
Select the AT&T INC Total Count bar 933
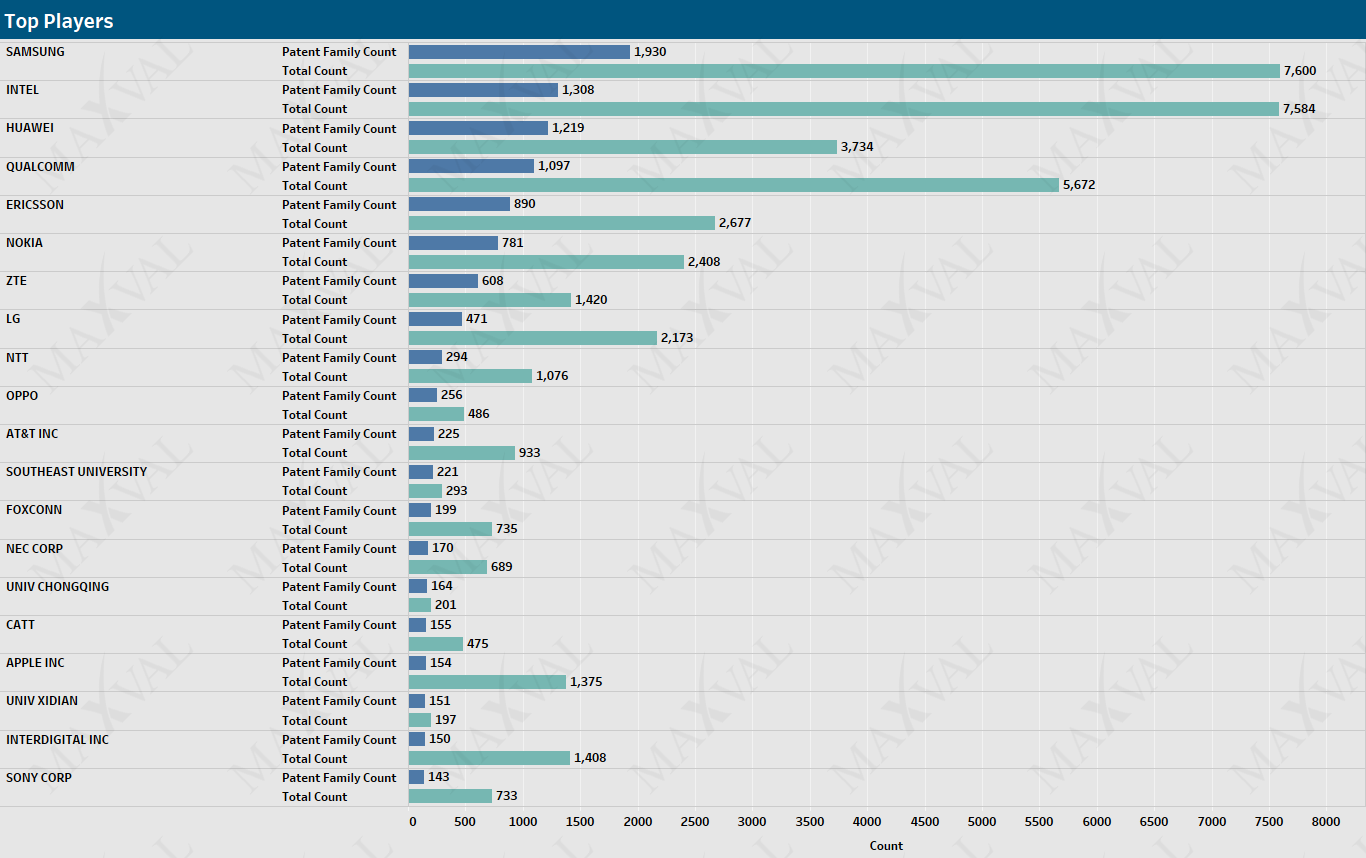tap(462, 453)
